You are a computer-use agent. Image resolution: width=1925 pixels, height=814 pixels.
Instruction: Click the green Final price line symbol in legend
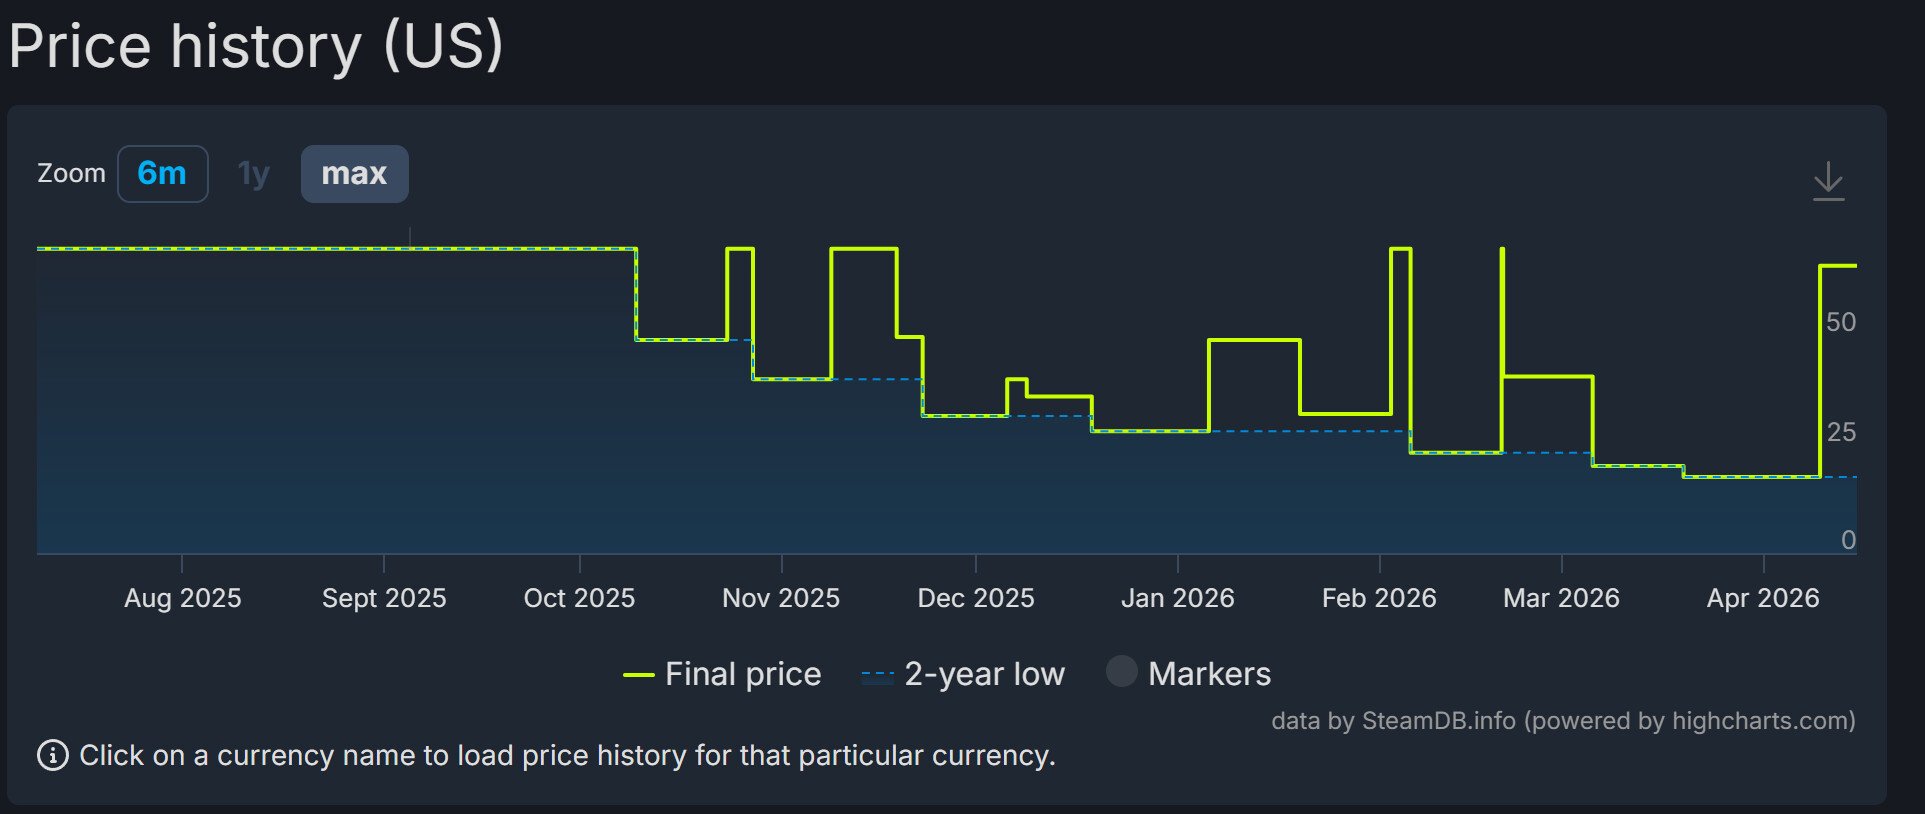tap(640, 673)
